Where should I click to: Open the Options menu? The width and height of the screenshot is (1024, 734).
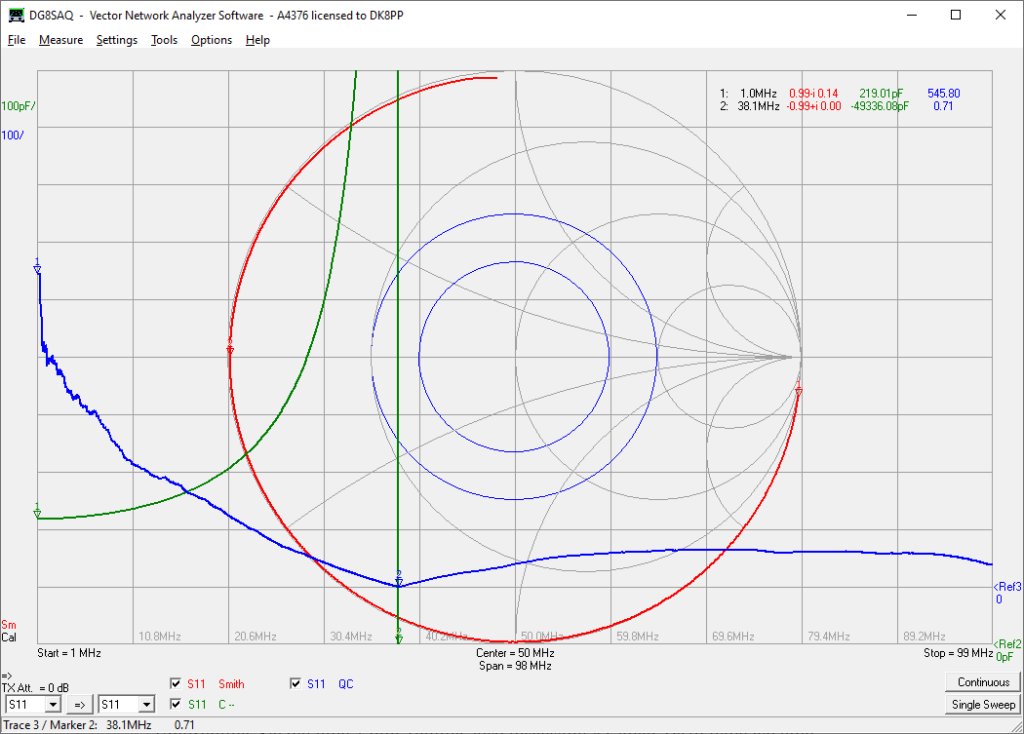[212, 40]
